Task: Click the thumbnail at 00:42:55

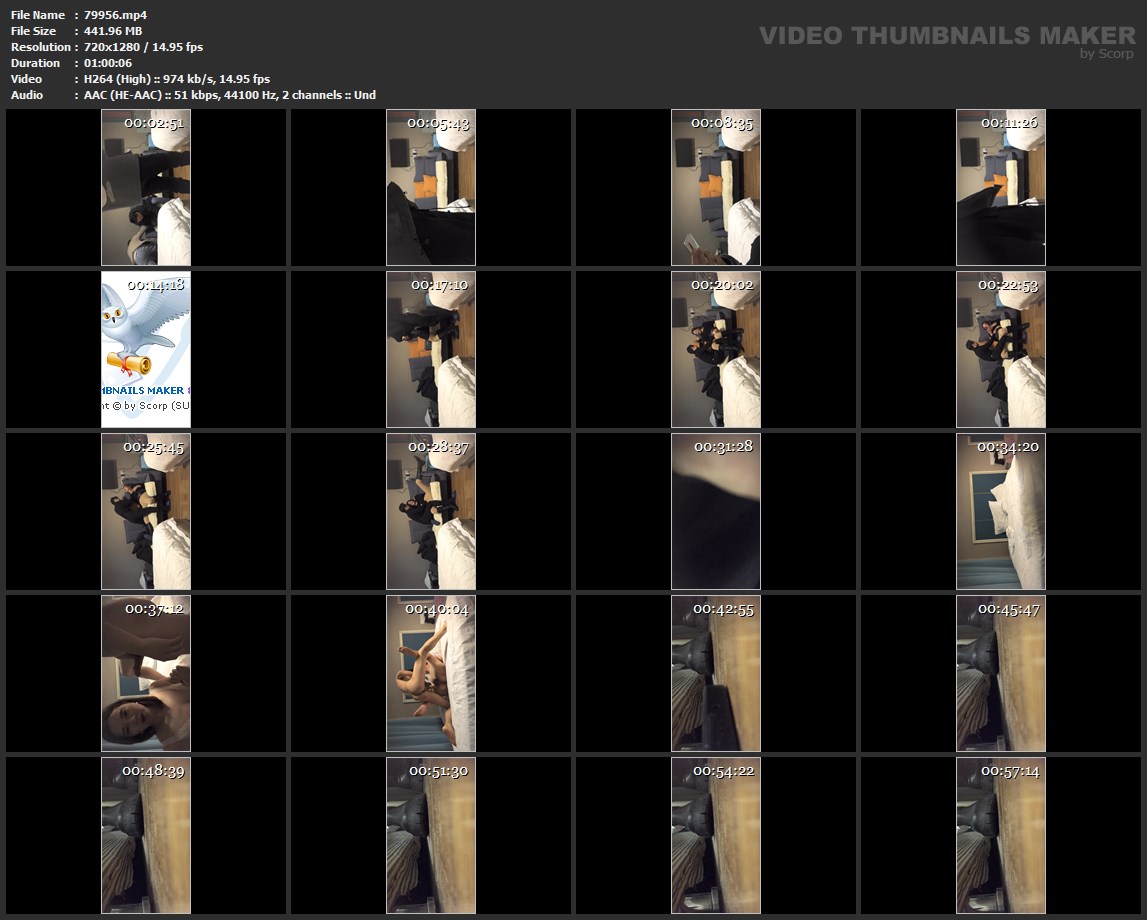Action: 716,673
